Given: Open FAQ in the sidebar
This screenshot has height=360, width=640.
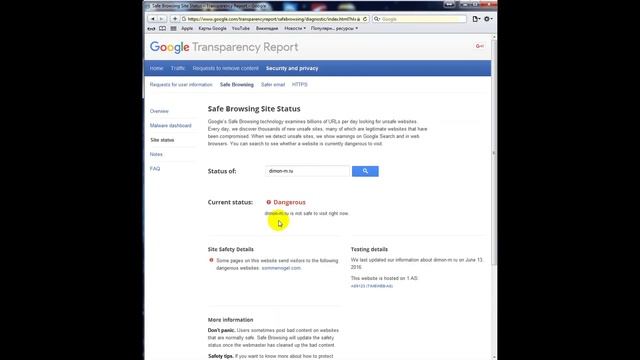Looking at the screenshot, I should point(155,169).
